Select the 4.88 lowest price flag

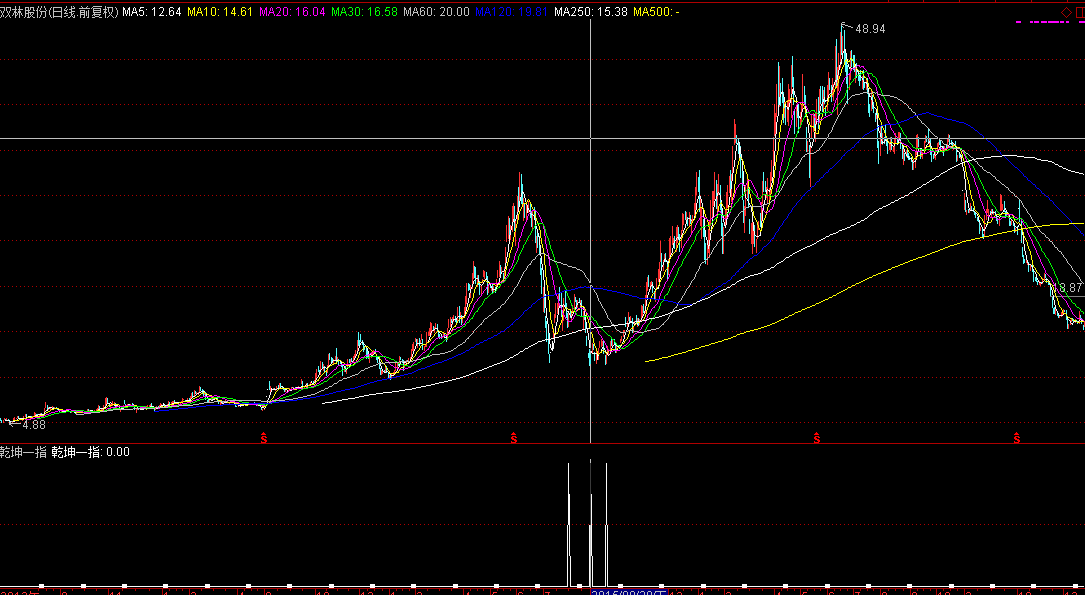click(x=35, y=425)
